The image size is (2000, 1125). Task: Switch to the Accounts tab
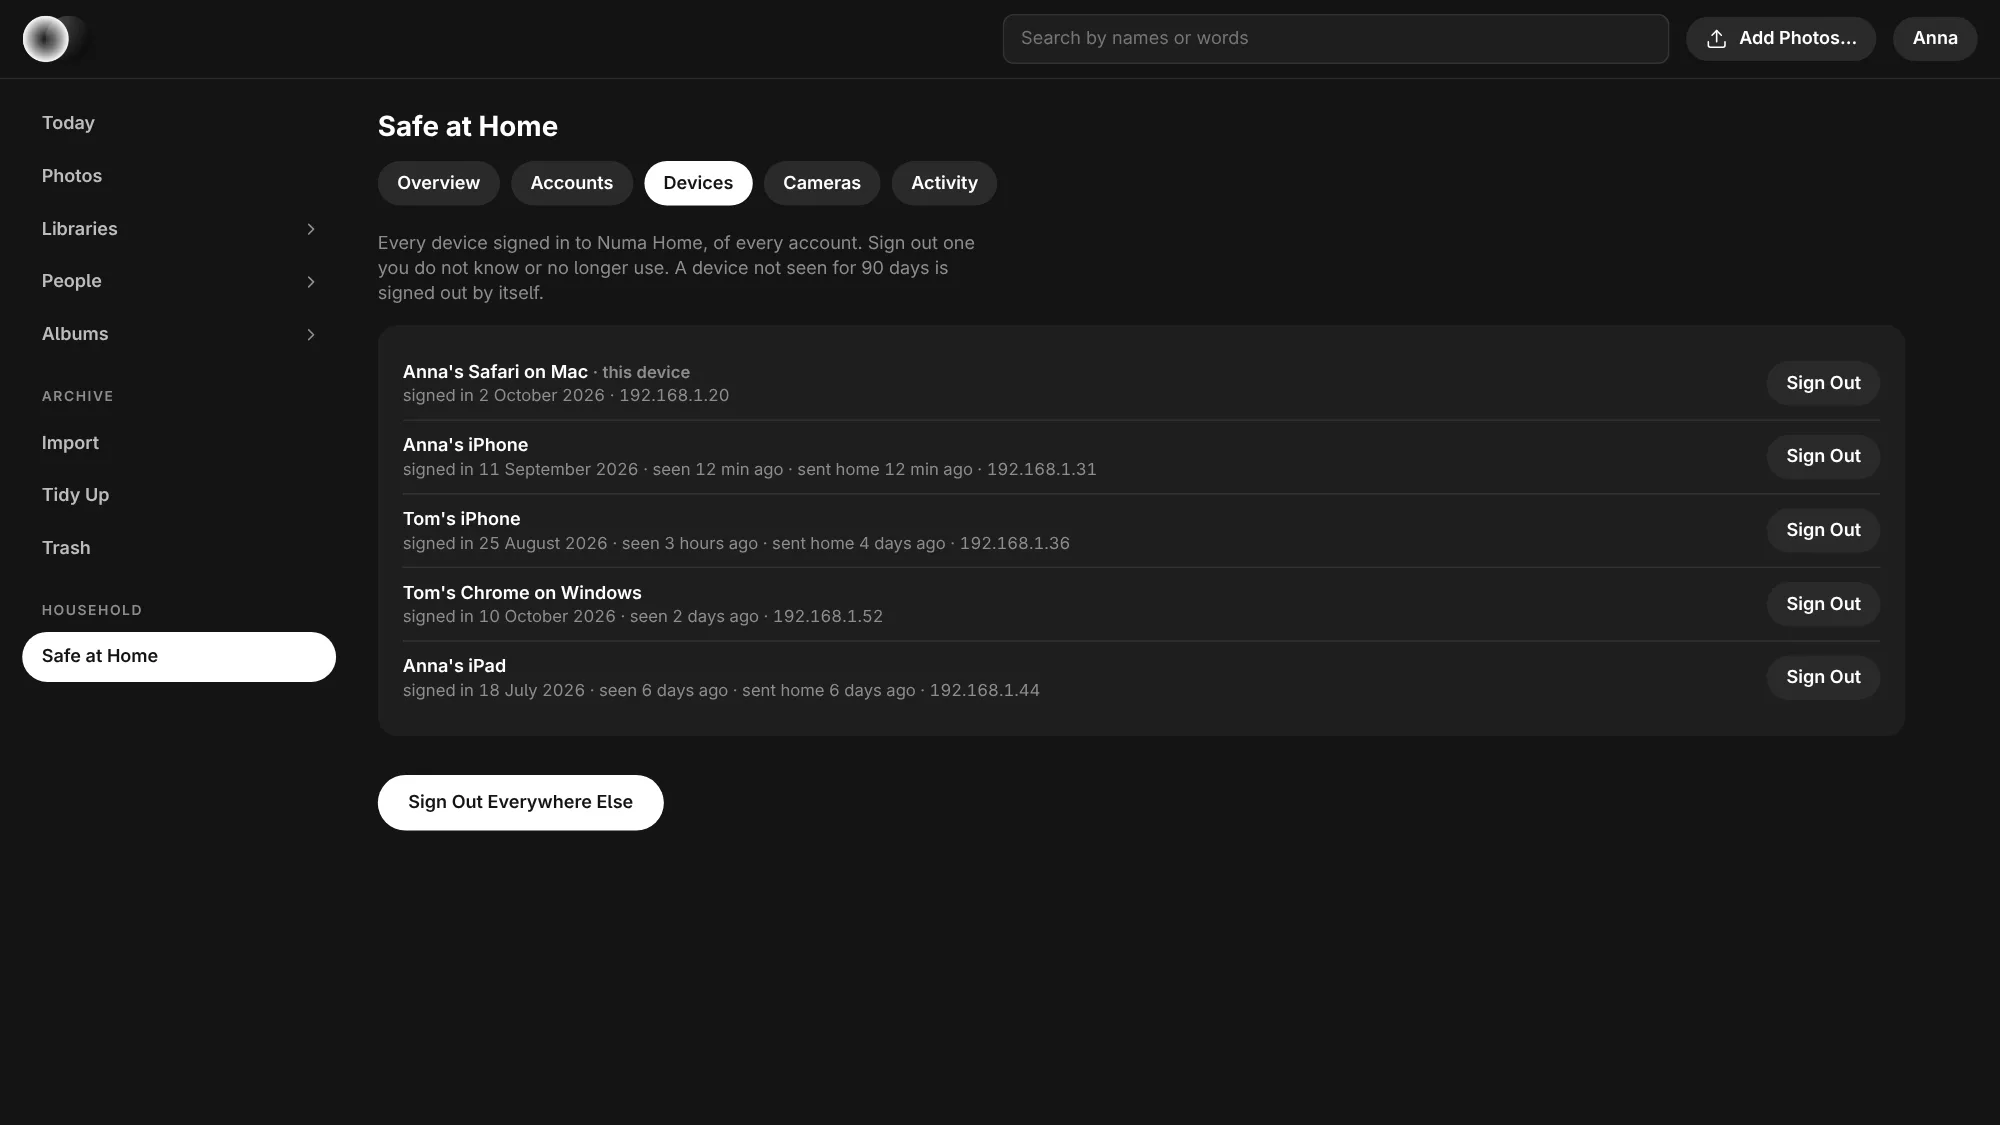(x=571, y=183)
